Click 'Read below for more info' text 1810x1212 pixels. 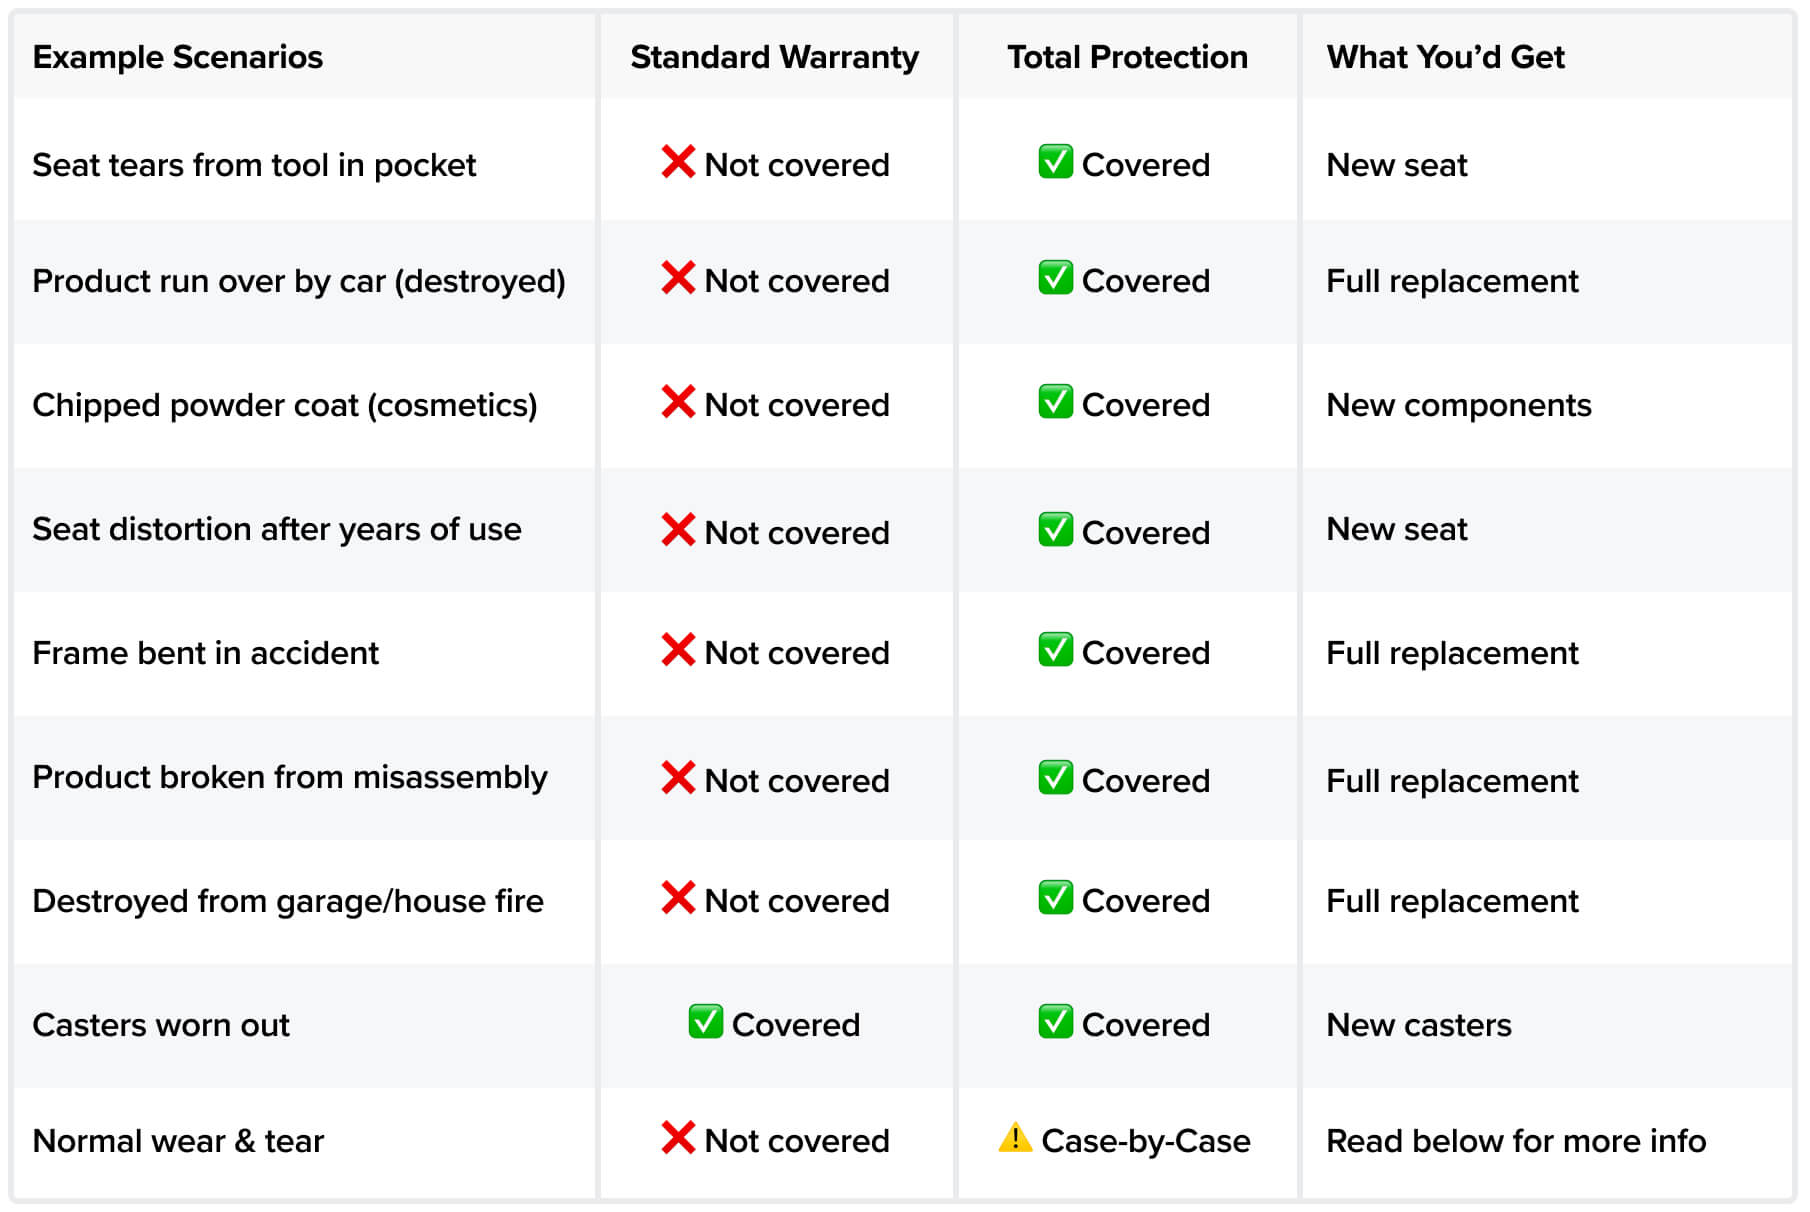click(x=1516, y=1141)
